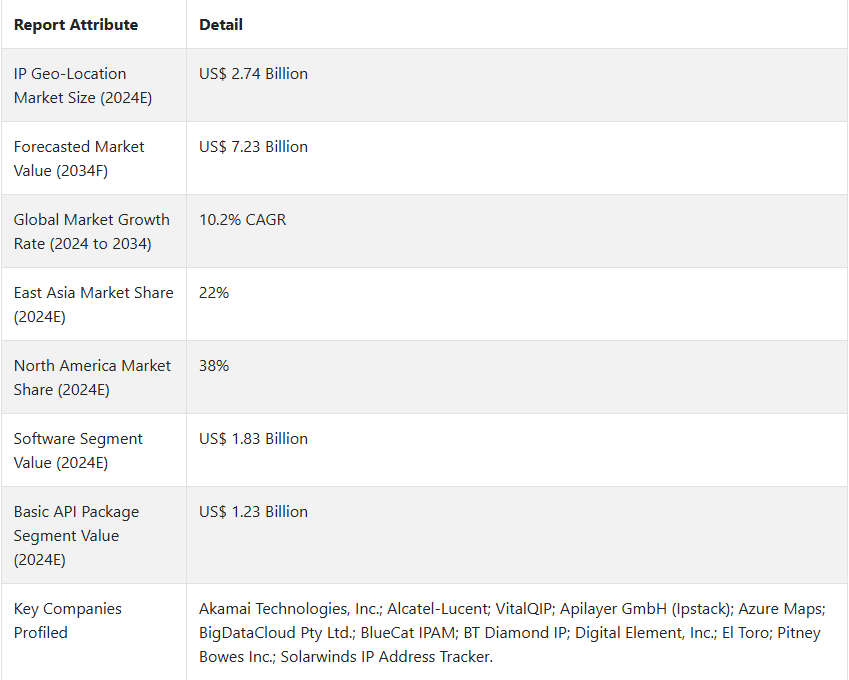Click the 10.2% CAGR value
The image size is (849, 680).
(243, 220)
